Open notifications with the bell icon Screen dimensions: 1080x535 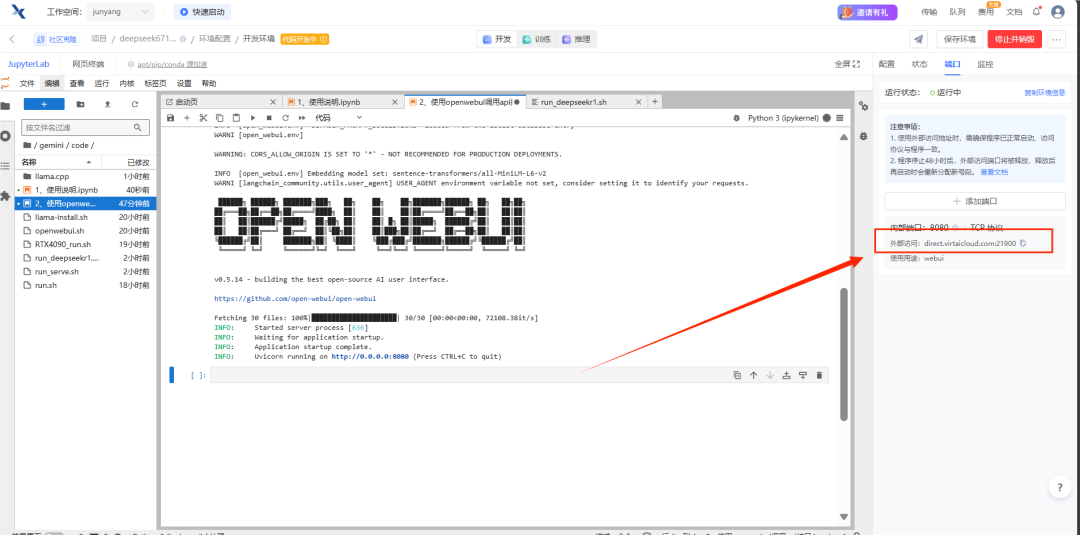point(1036,12)
